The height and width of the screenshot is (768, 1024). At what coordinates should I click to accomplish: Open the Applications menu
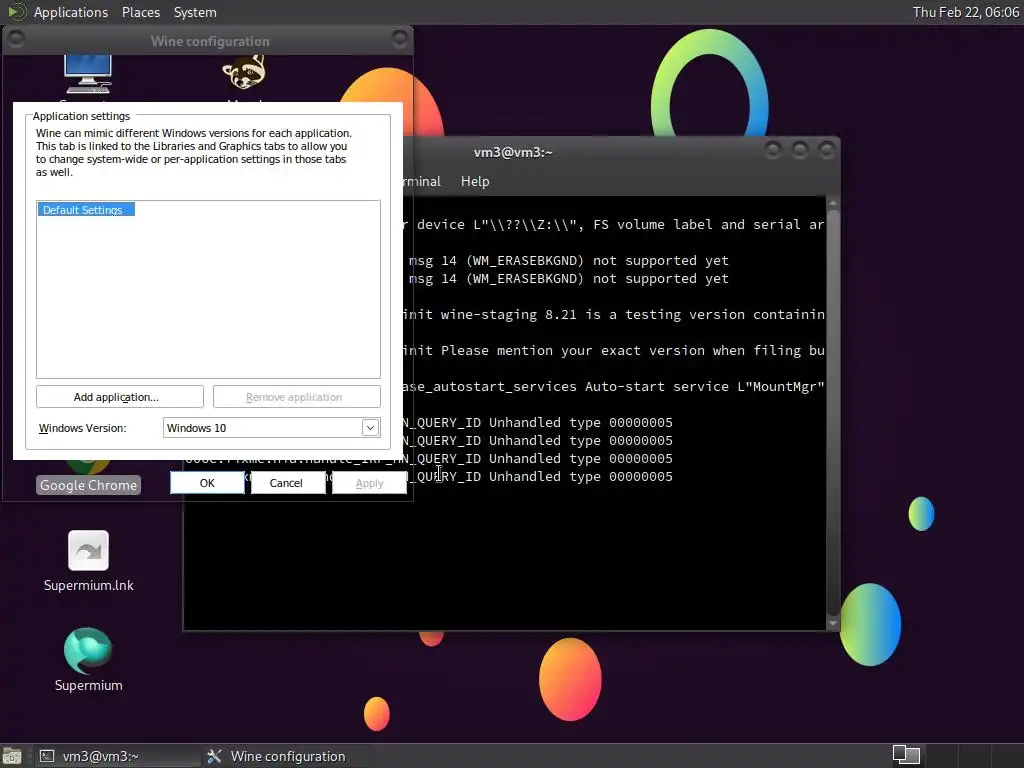[x=71, y=12]
